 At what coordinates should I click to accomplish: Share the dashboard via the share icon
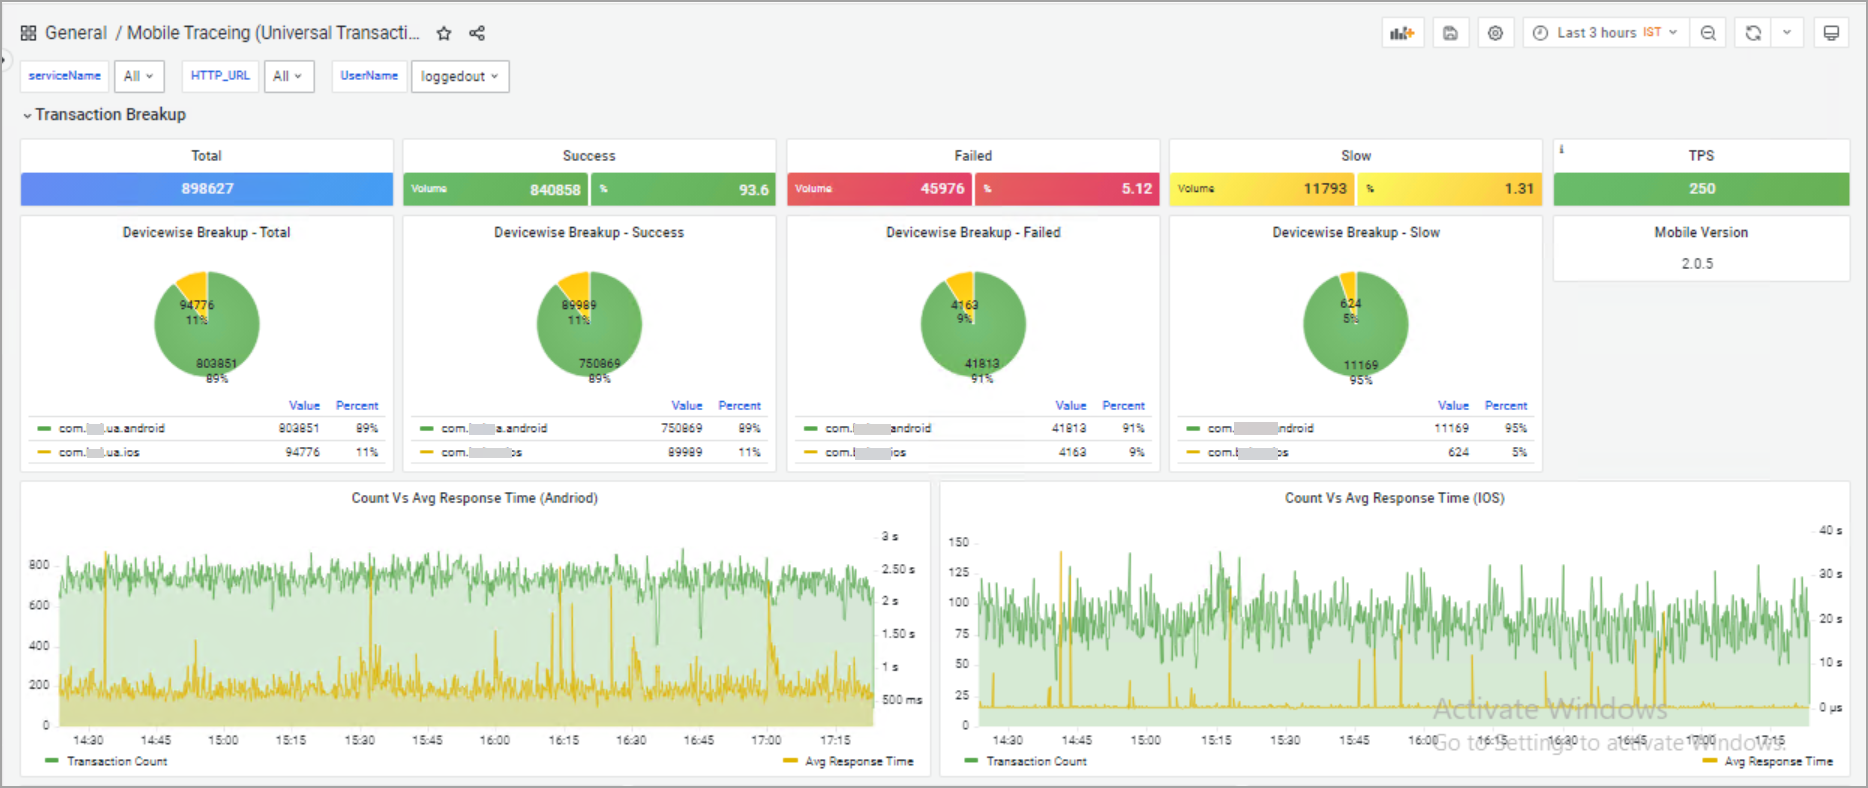pos(477,33)
